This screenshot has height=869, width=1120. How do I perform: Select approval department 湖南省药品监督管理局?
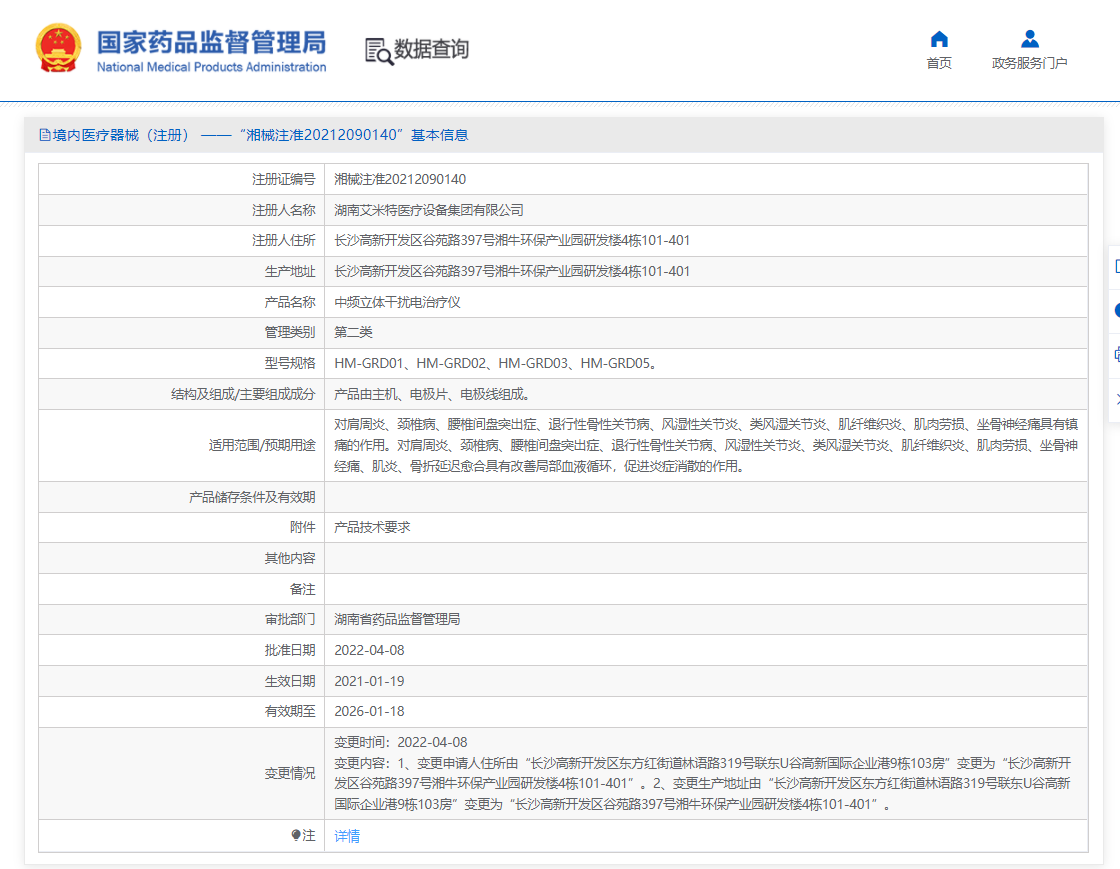click(x=397, y=619)
